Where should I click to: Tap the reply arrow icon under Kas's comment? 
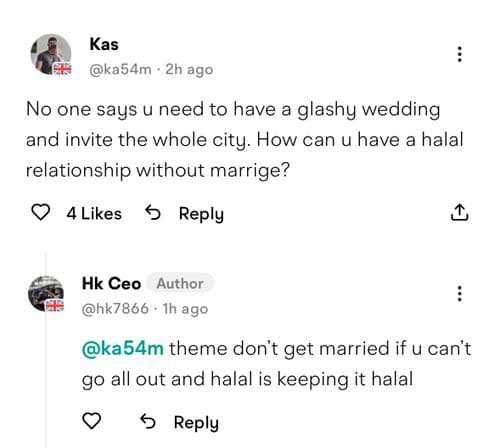(153, 213)
